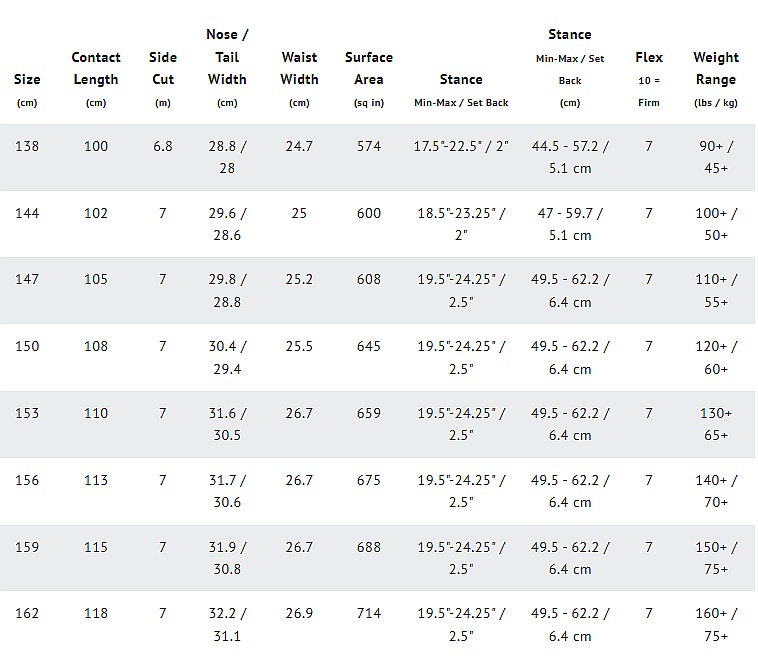
Task: Select the 100+ / 50+ weight range cell
Action: pos(716,224)
